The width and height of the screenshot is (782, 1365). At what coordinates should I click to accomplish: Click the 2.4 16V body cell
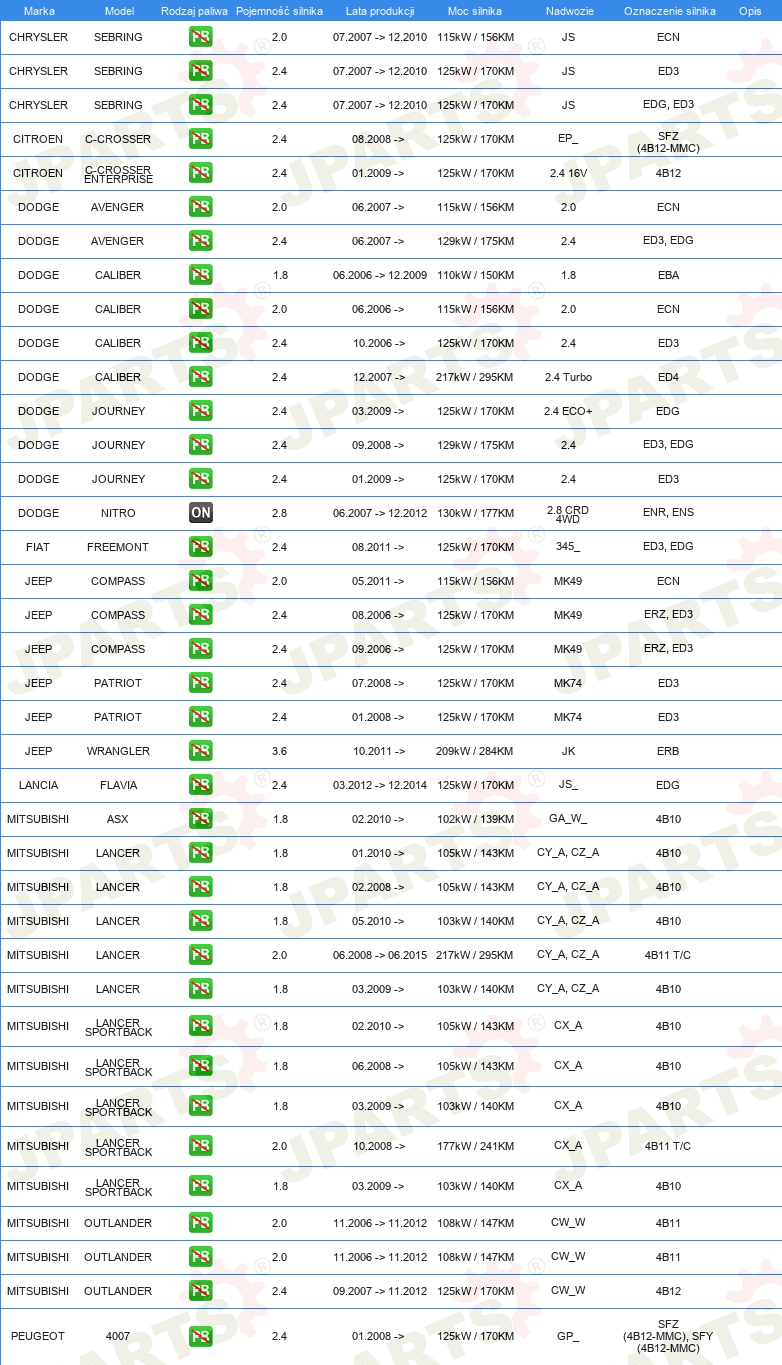pyautogui.click(x=568, y=173)
